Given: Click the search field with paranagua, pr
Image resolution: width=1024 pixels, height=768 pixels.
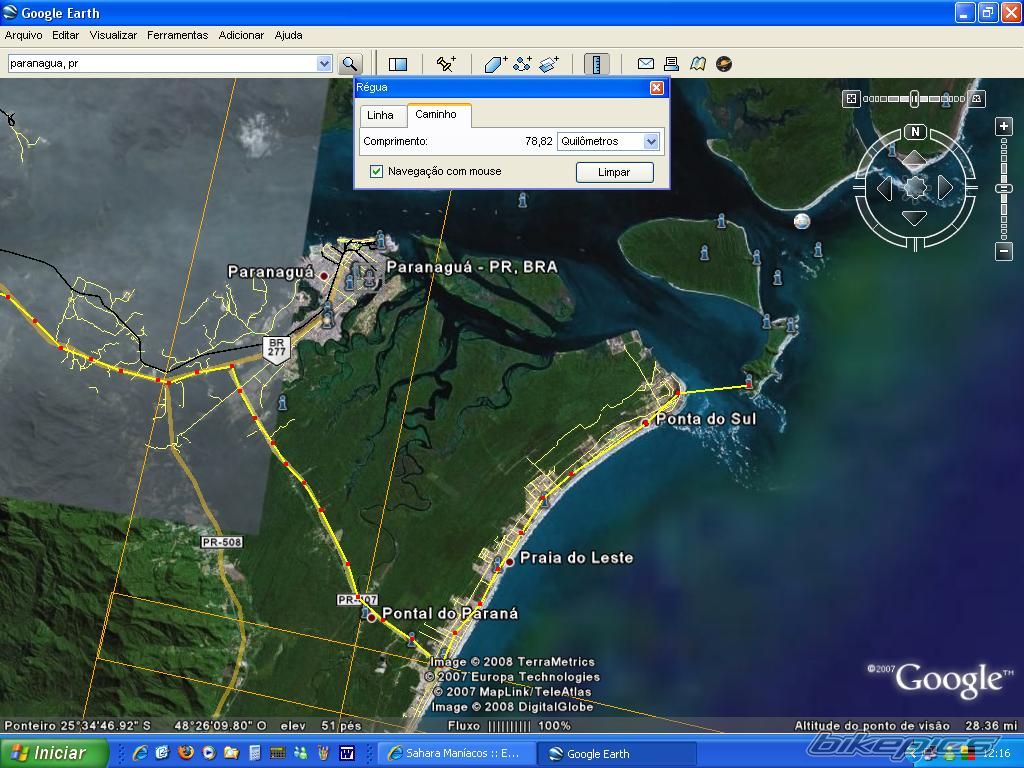Looking at the screenshot, I should [162, 63].
